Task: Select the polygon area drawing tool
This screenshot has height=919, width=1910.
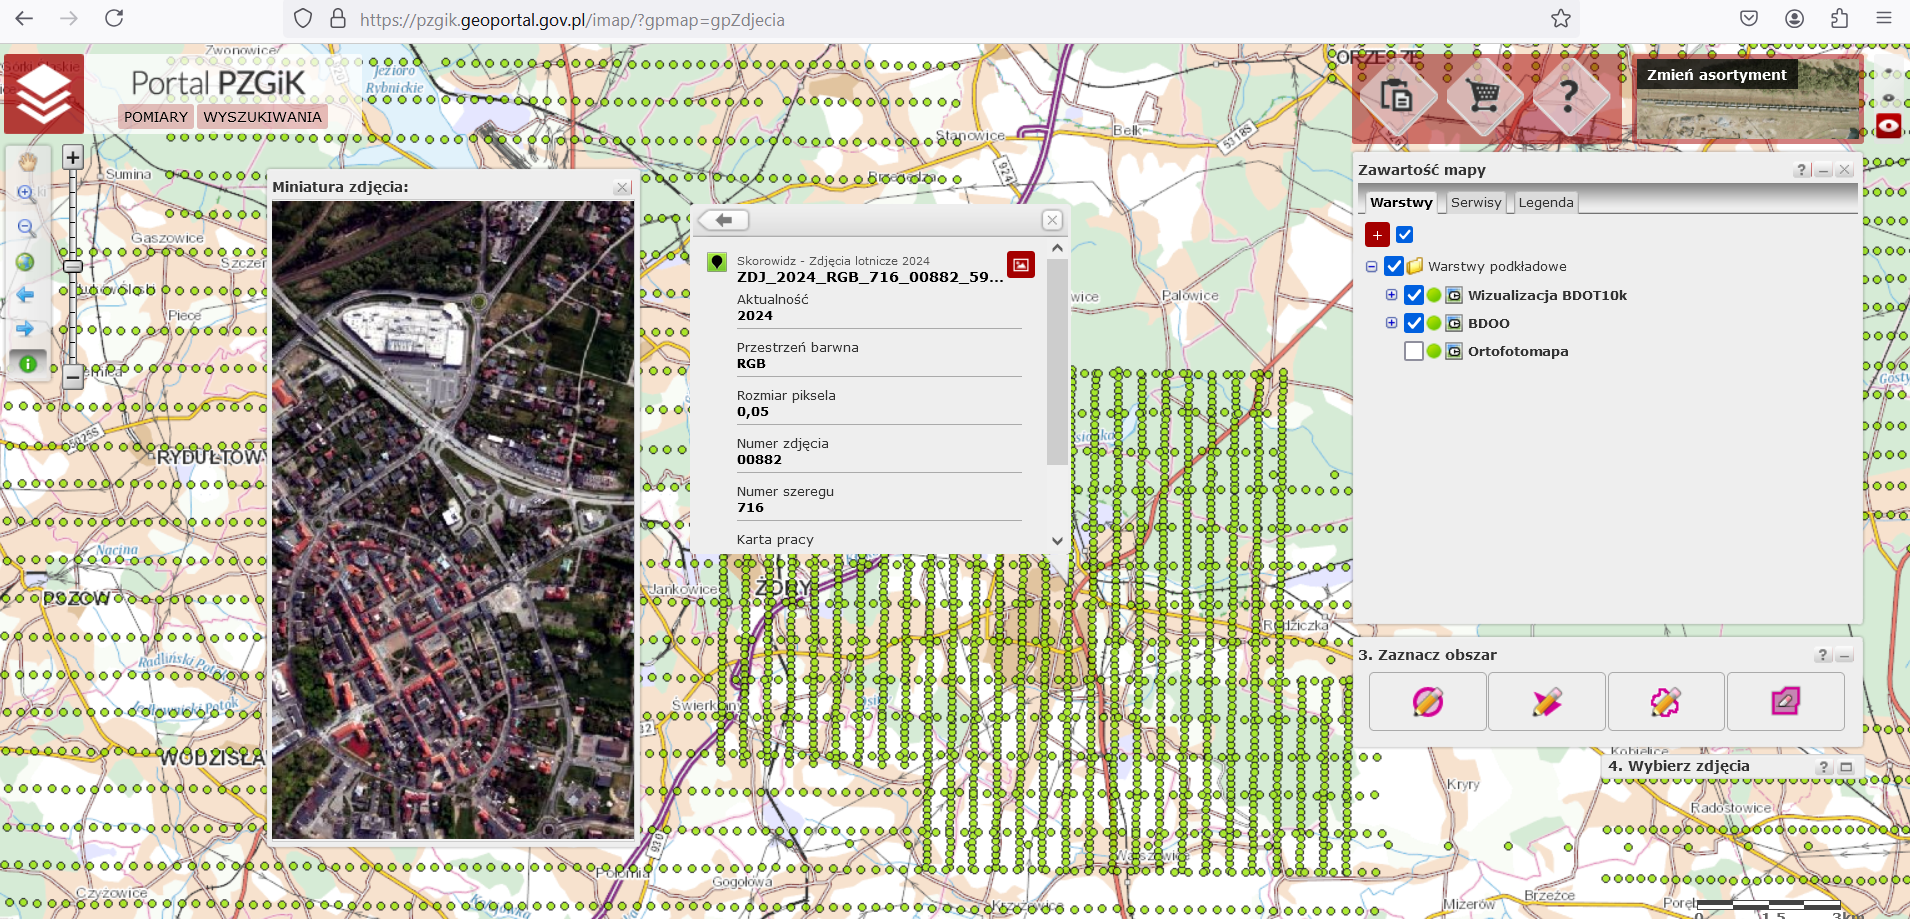Action: coord(1665,702)
